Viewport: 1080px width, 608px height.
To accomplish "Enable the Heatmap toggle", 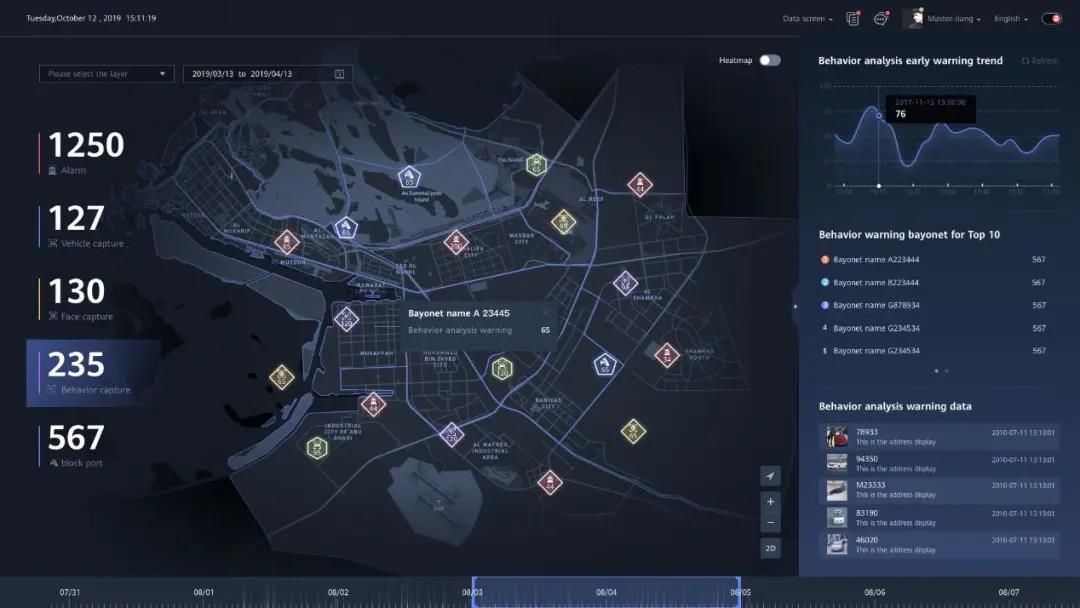I will 769,61.
